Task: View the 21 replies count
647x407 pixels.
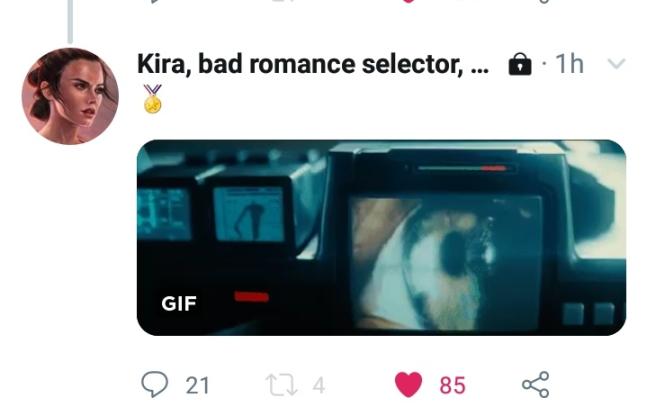Action: point(197,386)
